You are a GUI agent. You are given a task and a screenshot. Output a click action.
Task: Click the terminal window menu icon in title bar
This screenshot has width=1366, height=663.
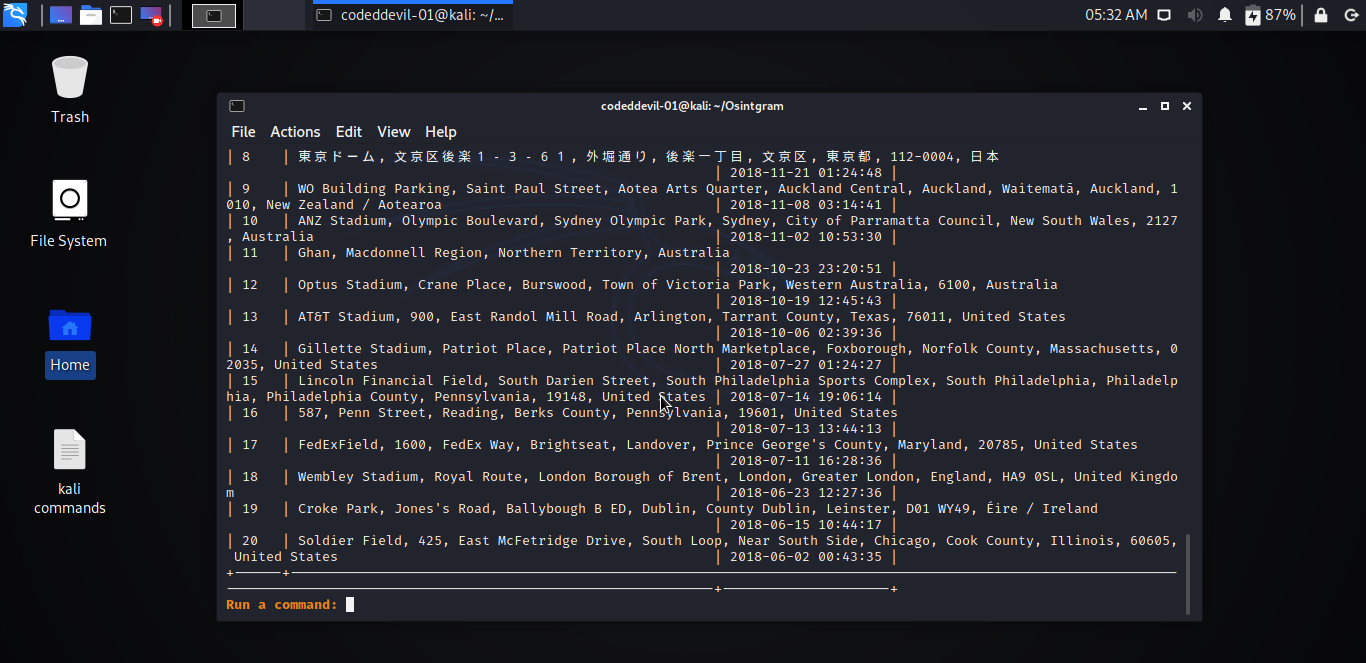click(236, 106)
